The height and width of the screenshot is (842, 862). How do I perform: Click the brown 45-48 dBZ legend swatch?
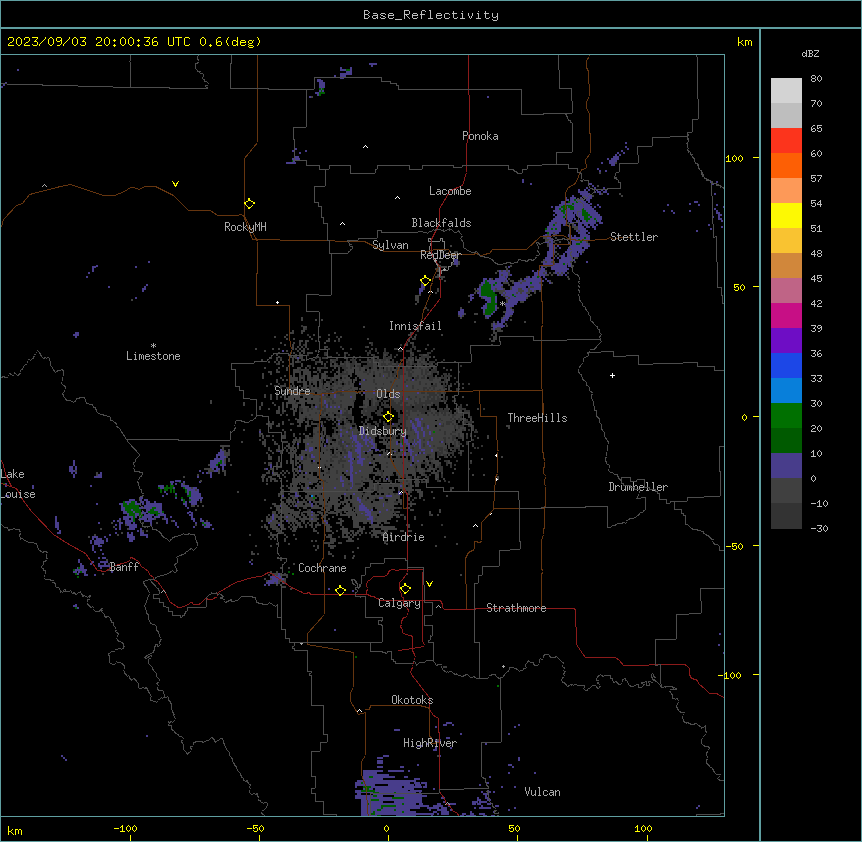click(x=786, y=265)
